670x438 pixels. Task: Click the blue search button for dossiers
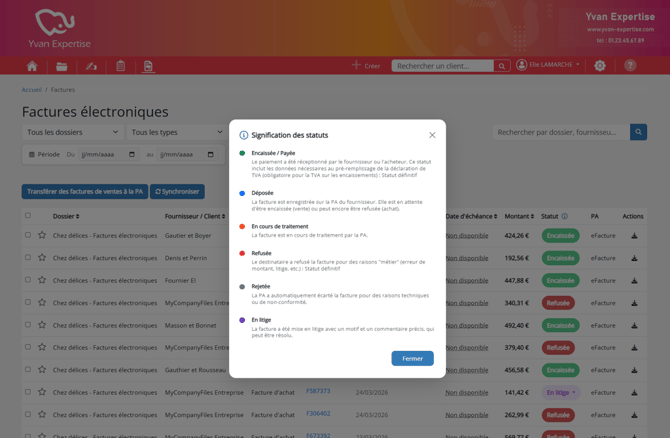point(638,132)
